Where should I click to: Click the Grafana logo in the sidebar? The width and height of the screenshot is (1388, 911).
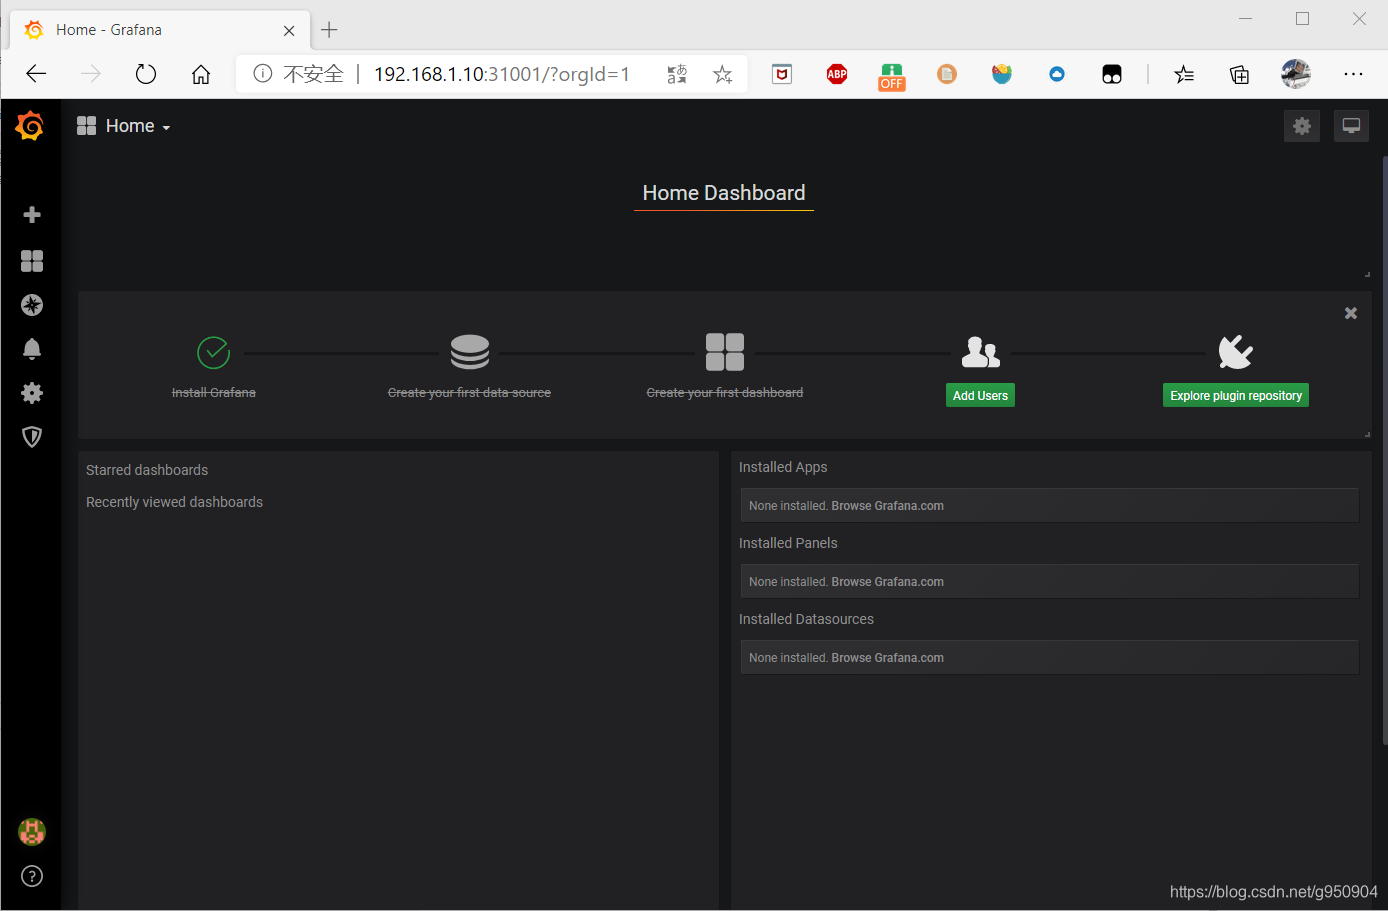(x=30, y=126)
